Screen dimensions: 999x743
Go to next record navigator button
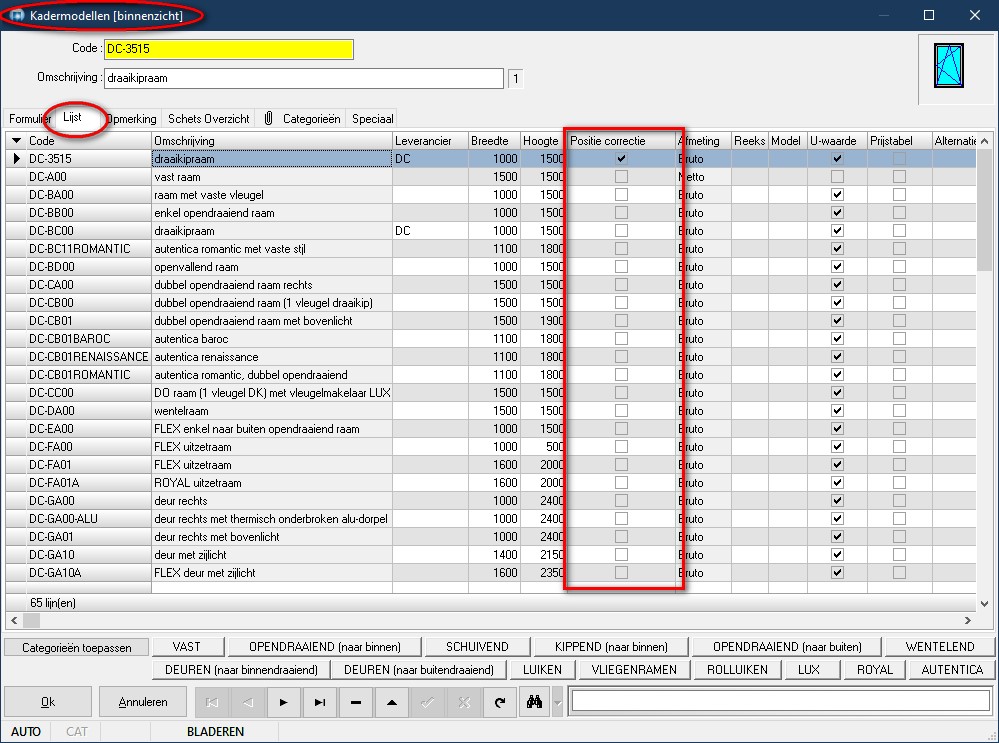pyautogui.click(x=284, y=702)
